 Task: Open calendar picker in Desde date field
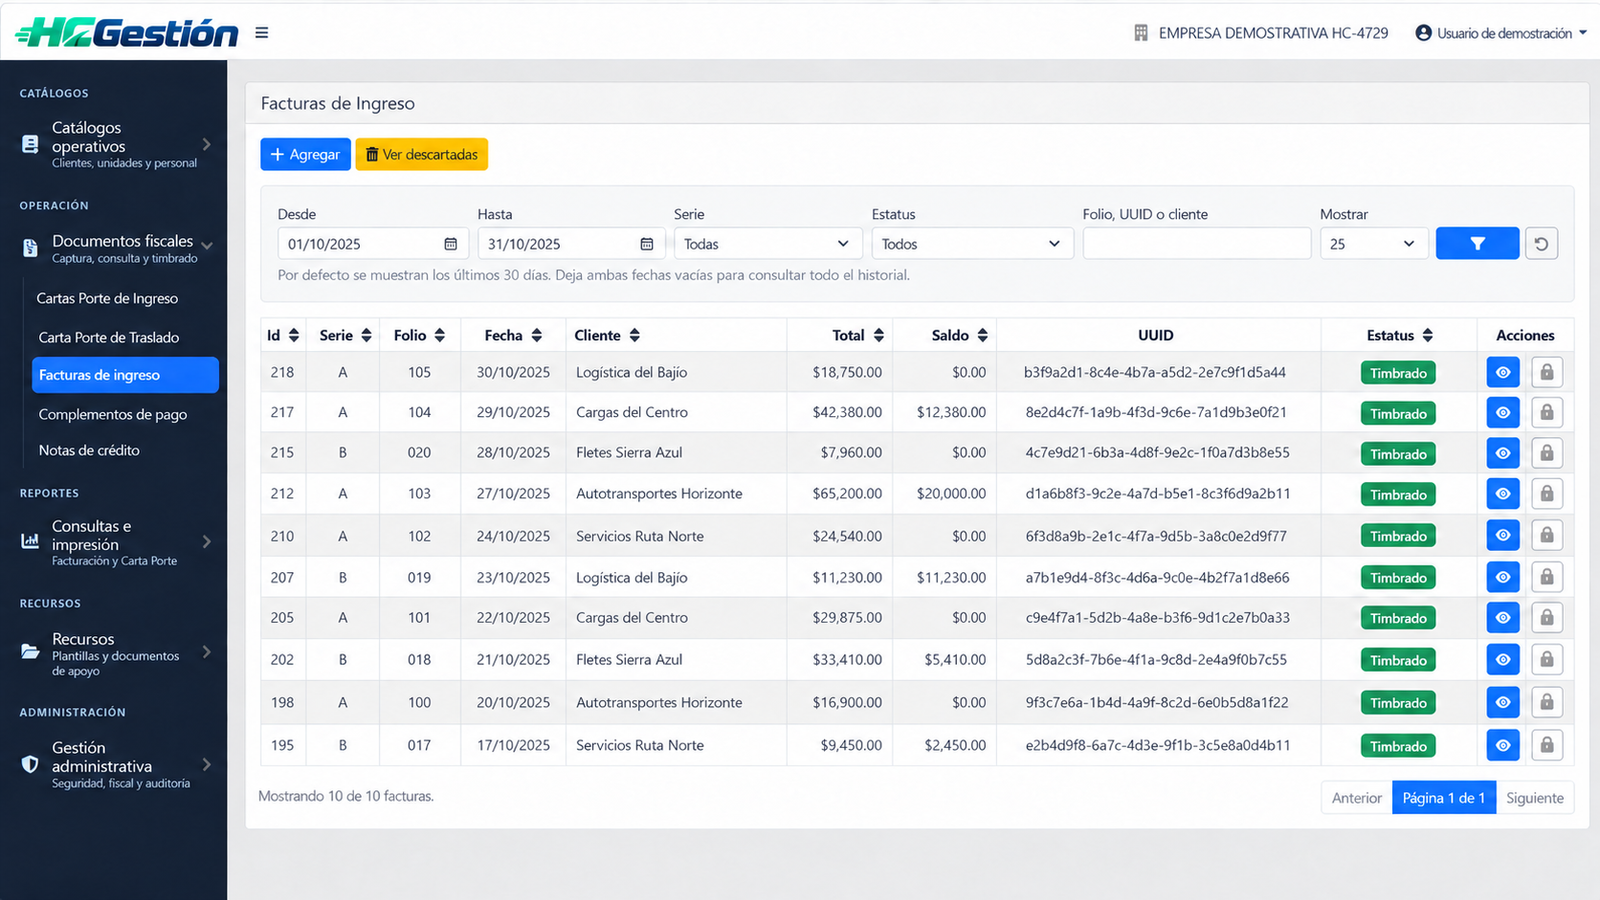coord(451,244)
